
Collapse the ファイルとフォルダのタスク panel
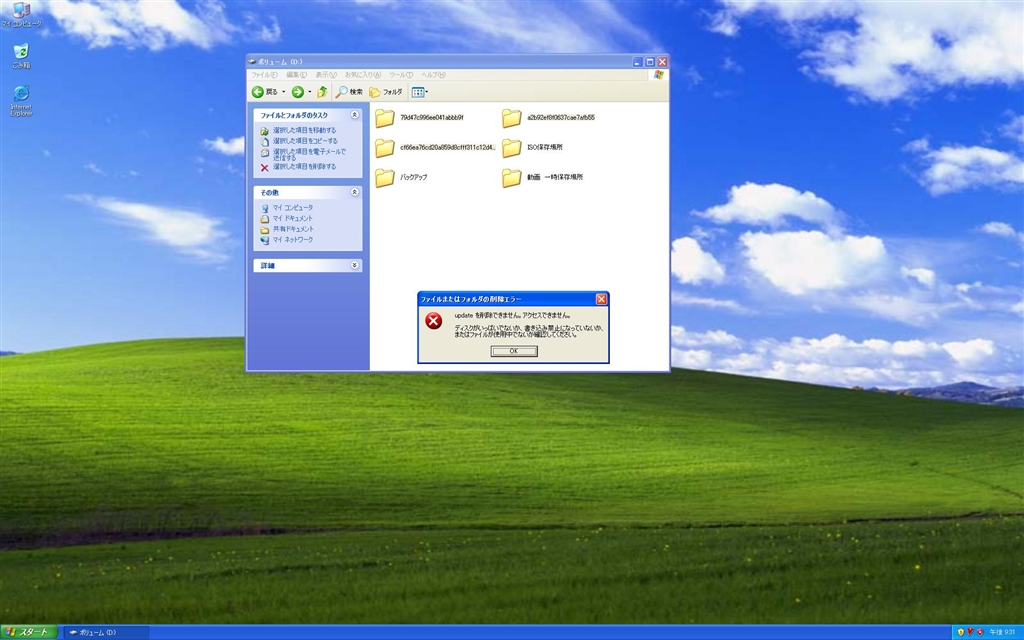click(x=355, y=115)
